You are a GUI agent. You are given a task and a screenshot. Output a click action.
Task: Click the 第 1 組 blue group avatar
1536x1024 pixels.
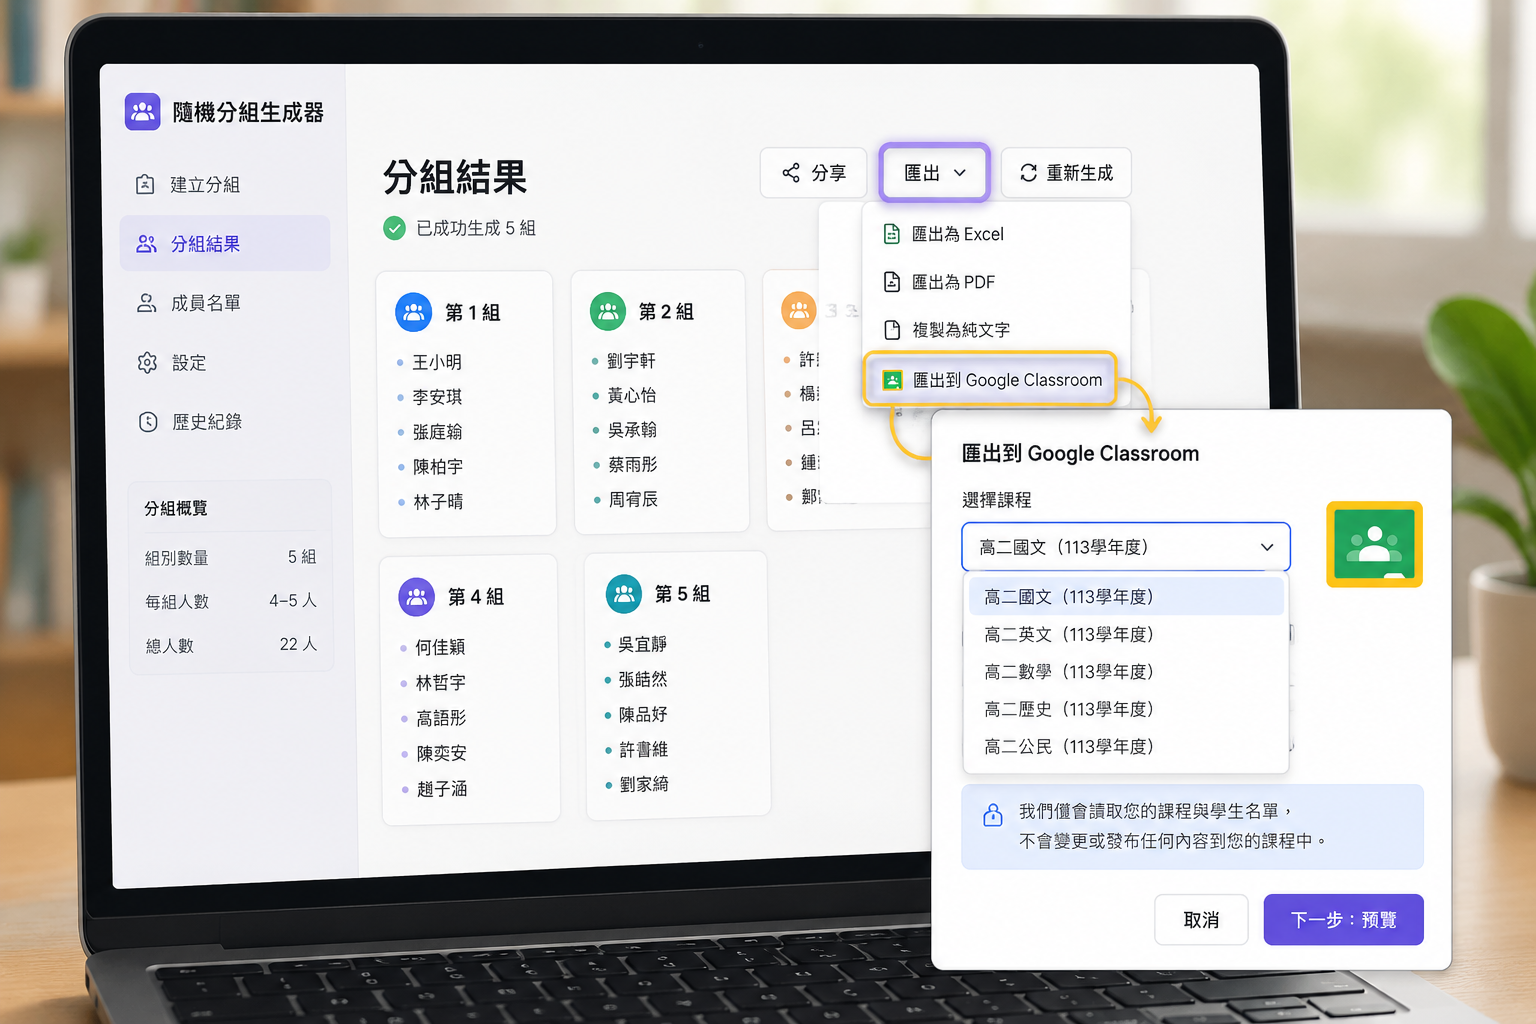point(414,312)
